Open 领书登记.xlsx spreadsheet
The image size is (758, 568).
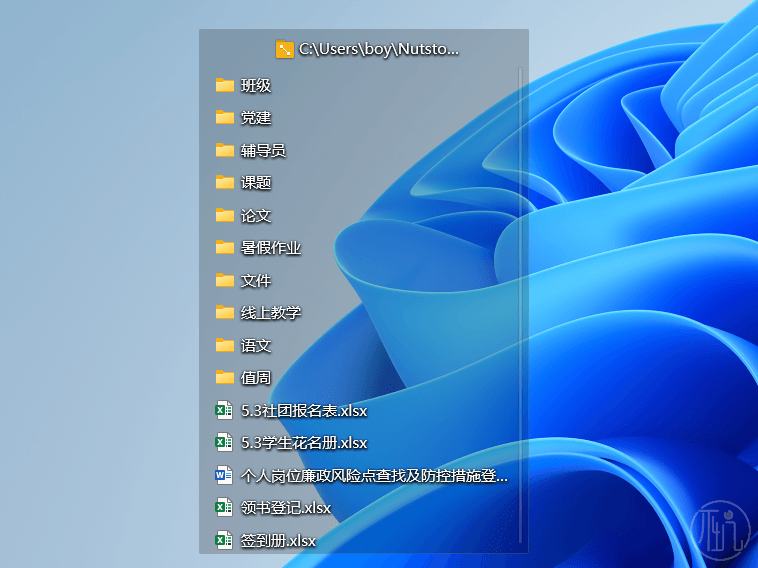(286, 508)
